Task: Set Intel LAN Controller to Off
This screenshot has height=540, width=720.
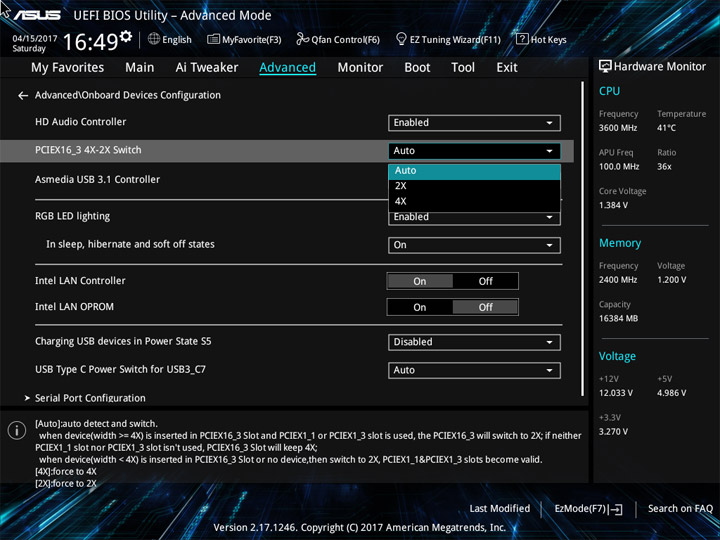Action: [485, 281]
